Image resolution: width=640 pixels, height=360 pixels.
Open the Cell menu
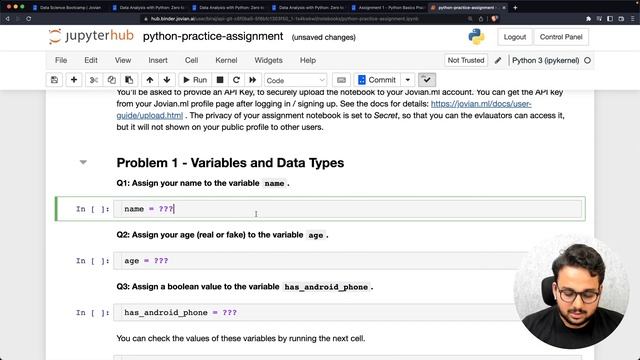pos(191,60)
